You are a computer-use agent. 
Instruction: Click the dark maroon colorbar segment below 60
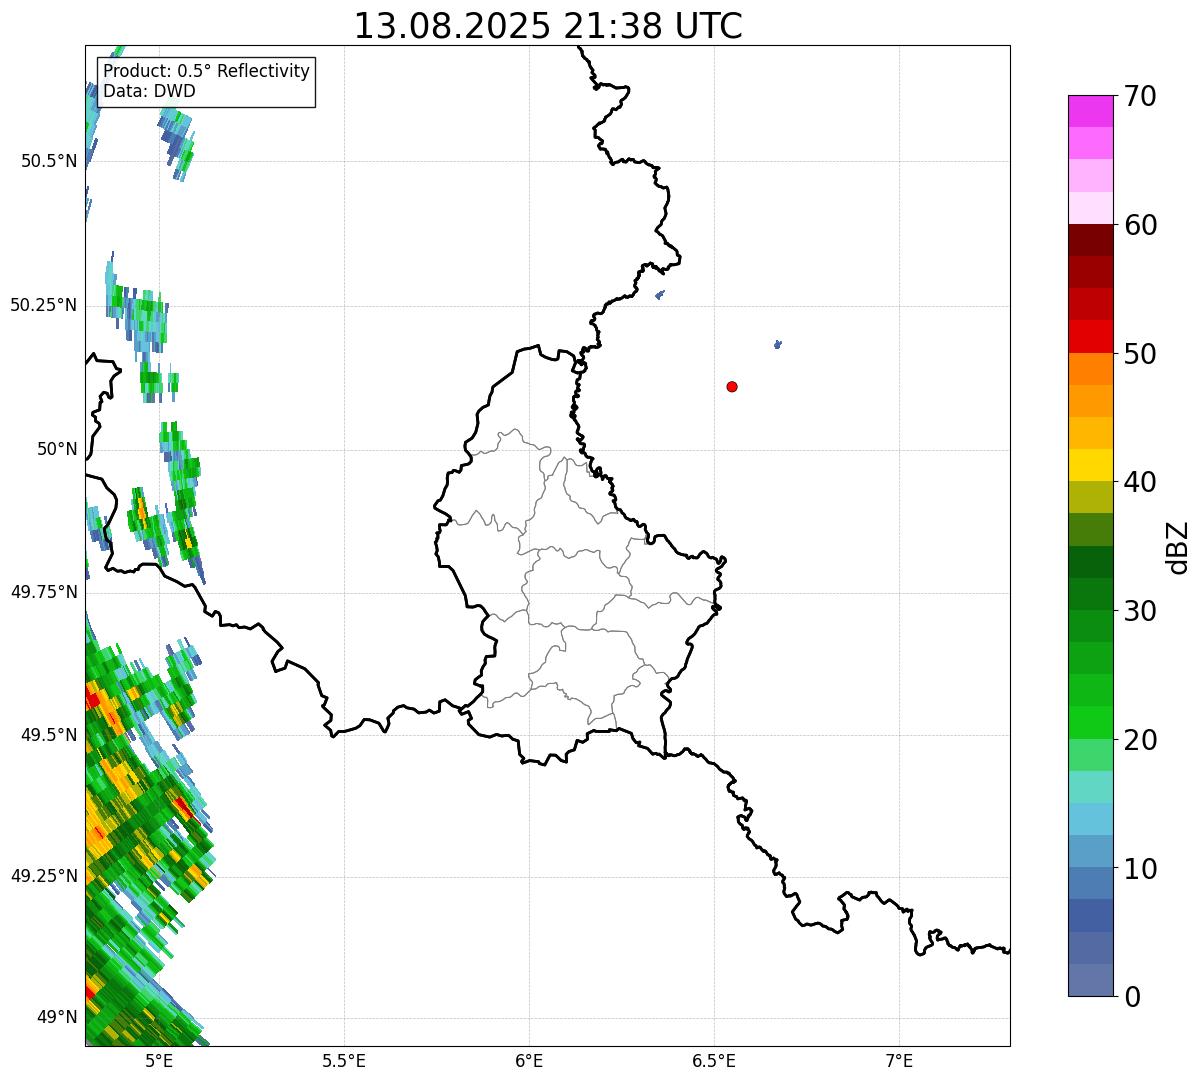click(1090, 240)
